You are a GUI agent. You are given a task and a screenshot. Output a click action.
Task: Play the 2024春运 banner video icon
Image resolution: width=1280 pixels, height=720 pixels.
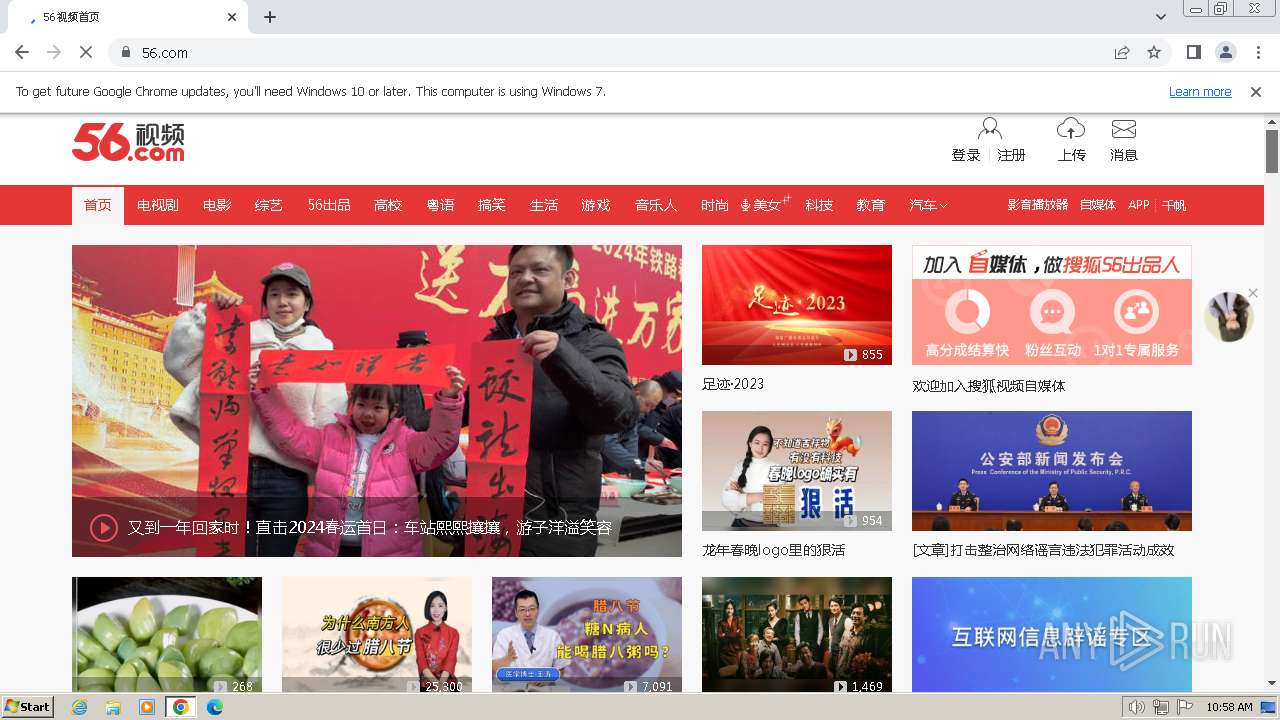(x=104, y=527)
